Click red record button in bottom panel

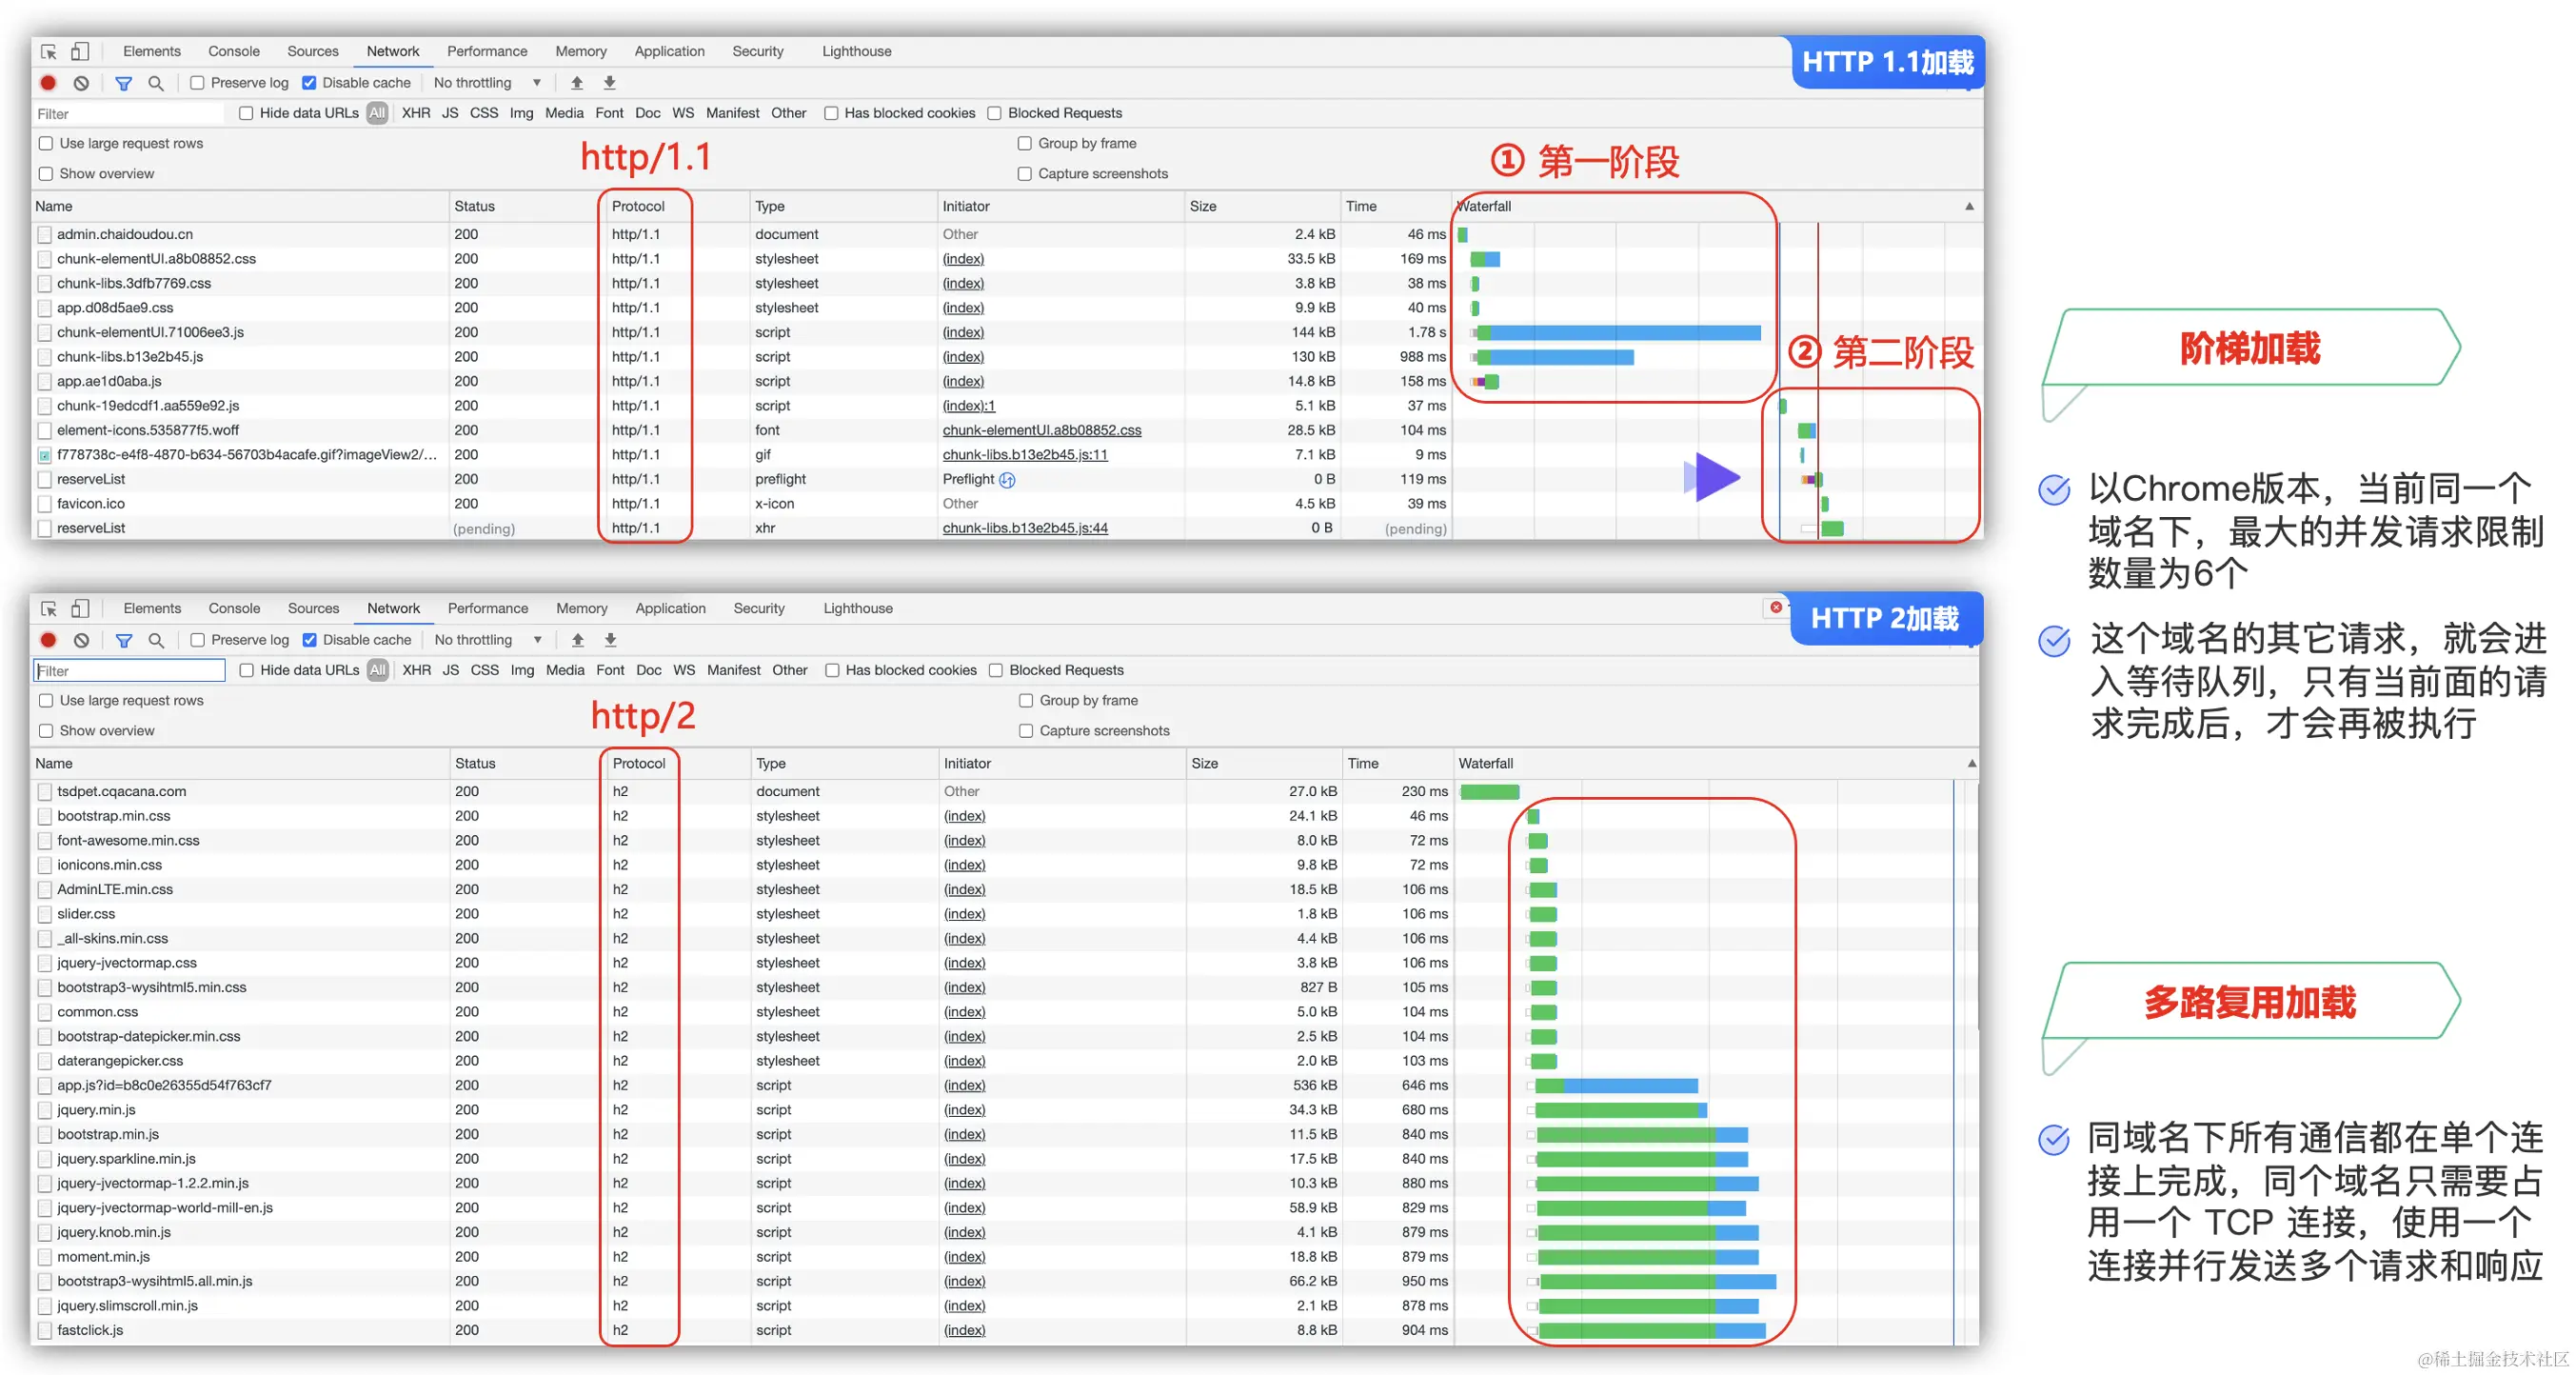tap(48, 640)
